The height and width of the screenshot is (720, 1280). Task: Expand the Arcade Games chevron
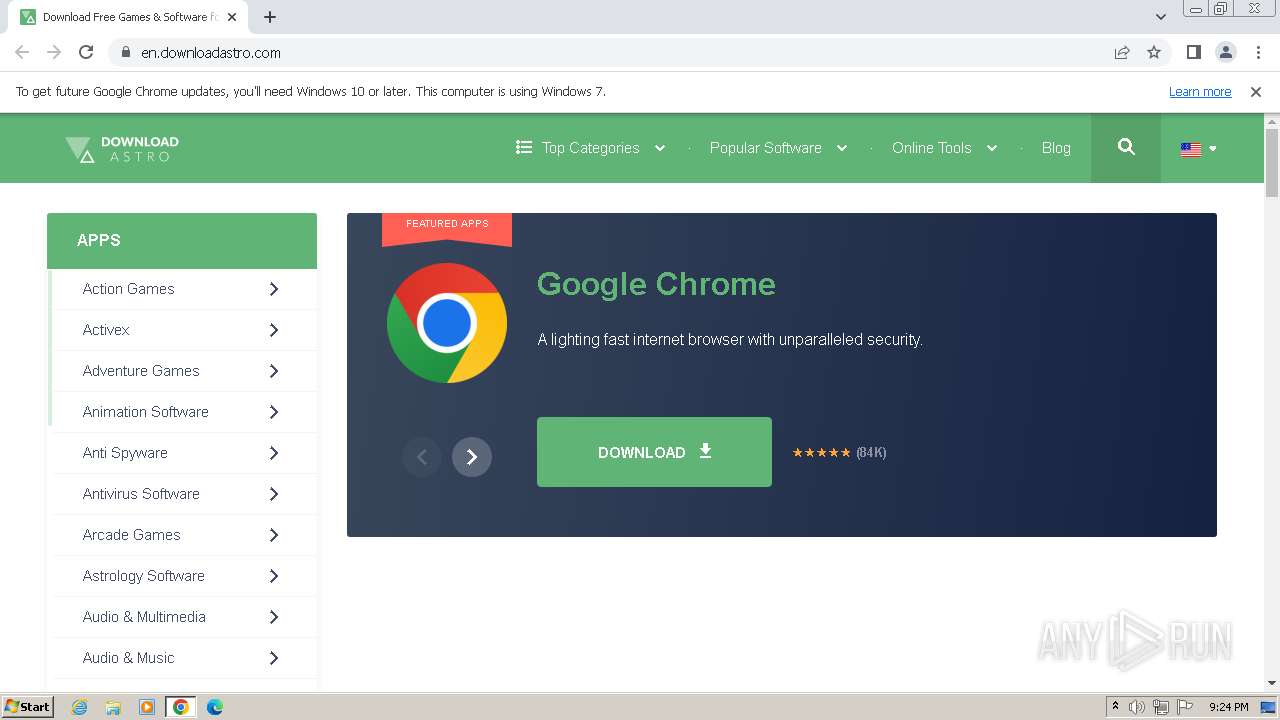pos(274,535)
